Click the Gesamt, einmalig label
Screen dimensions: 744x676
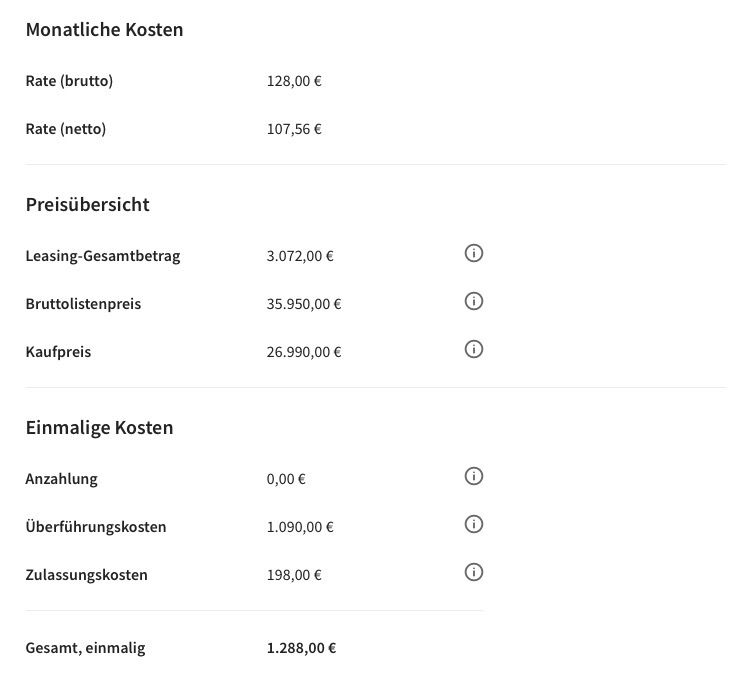[85, 648]
